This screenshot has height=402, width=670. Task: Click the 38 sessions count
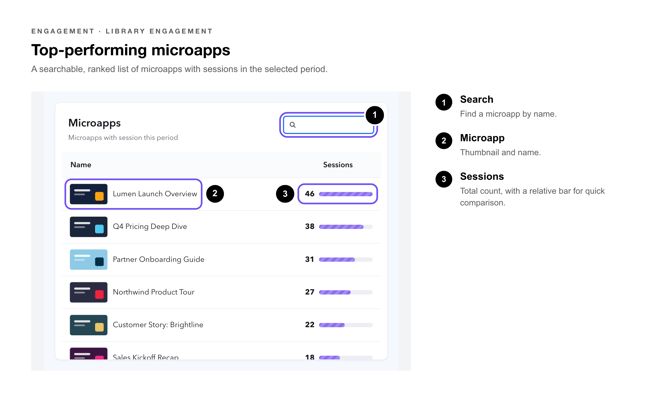(309, 226)
